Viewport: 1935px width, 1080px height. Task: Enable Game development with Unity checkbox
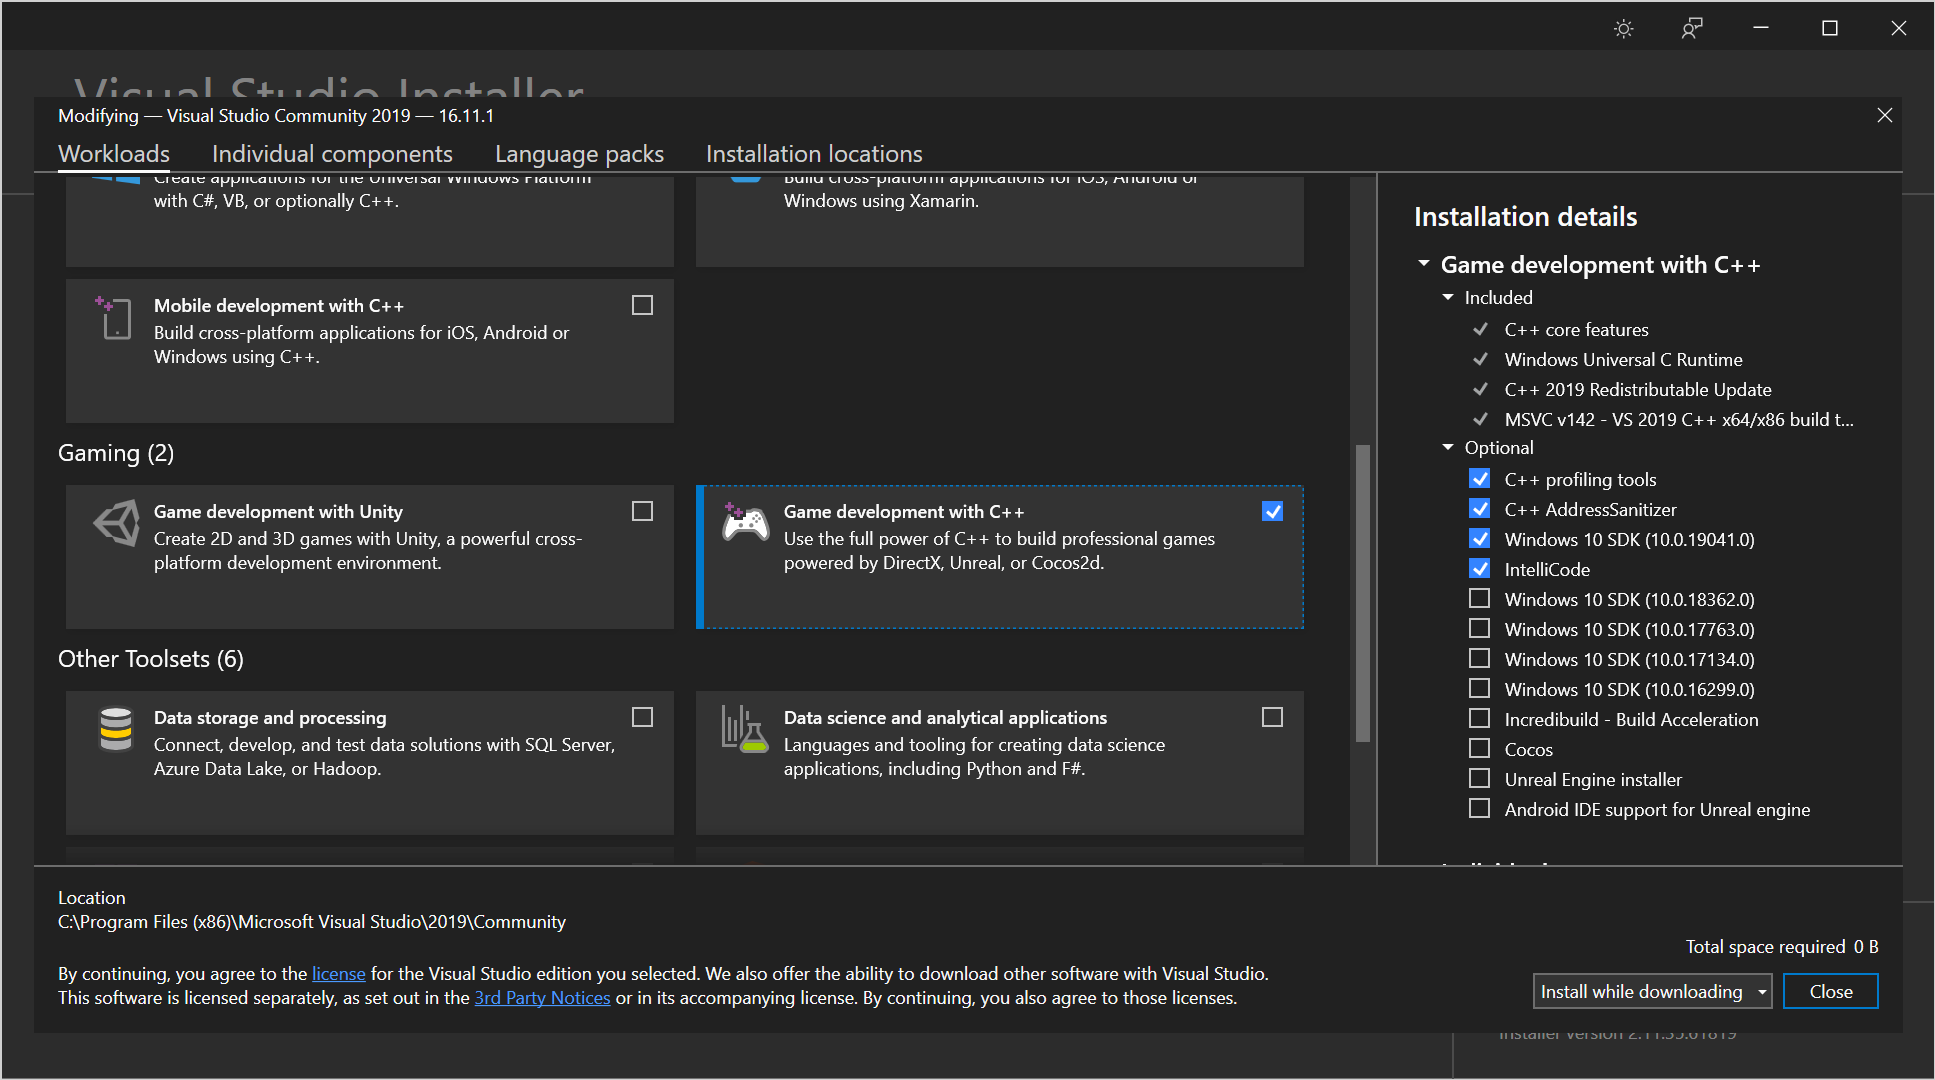(642, 511)
